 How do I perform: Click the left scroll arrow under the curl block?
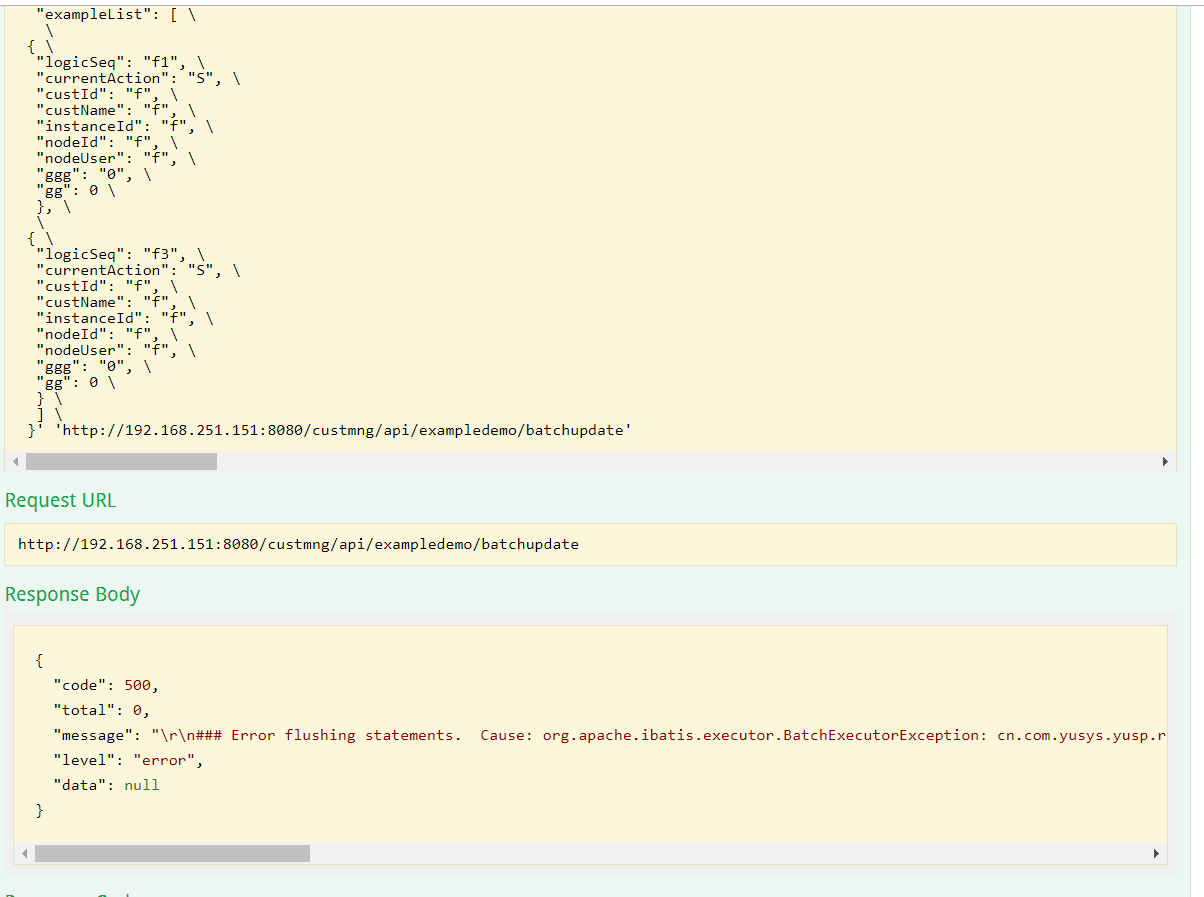pyautogui.click(x=15, y=462)
